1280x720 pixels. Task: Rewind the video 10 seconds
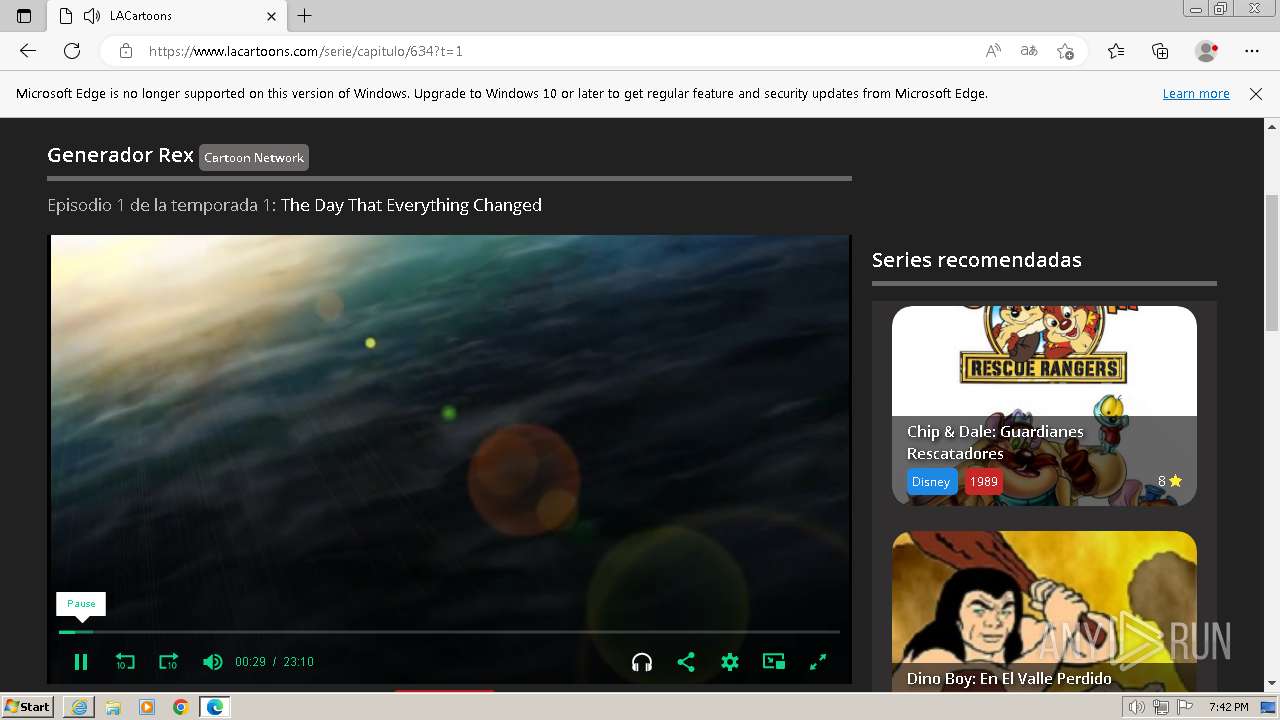(x=125, y=662)
